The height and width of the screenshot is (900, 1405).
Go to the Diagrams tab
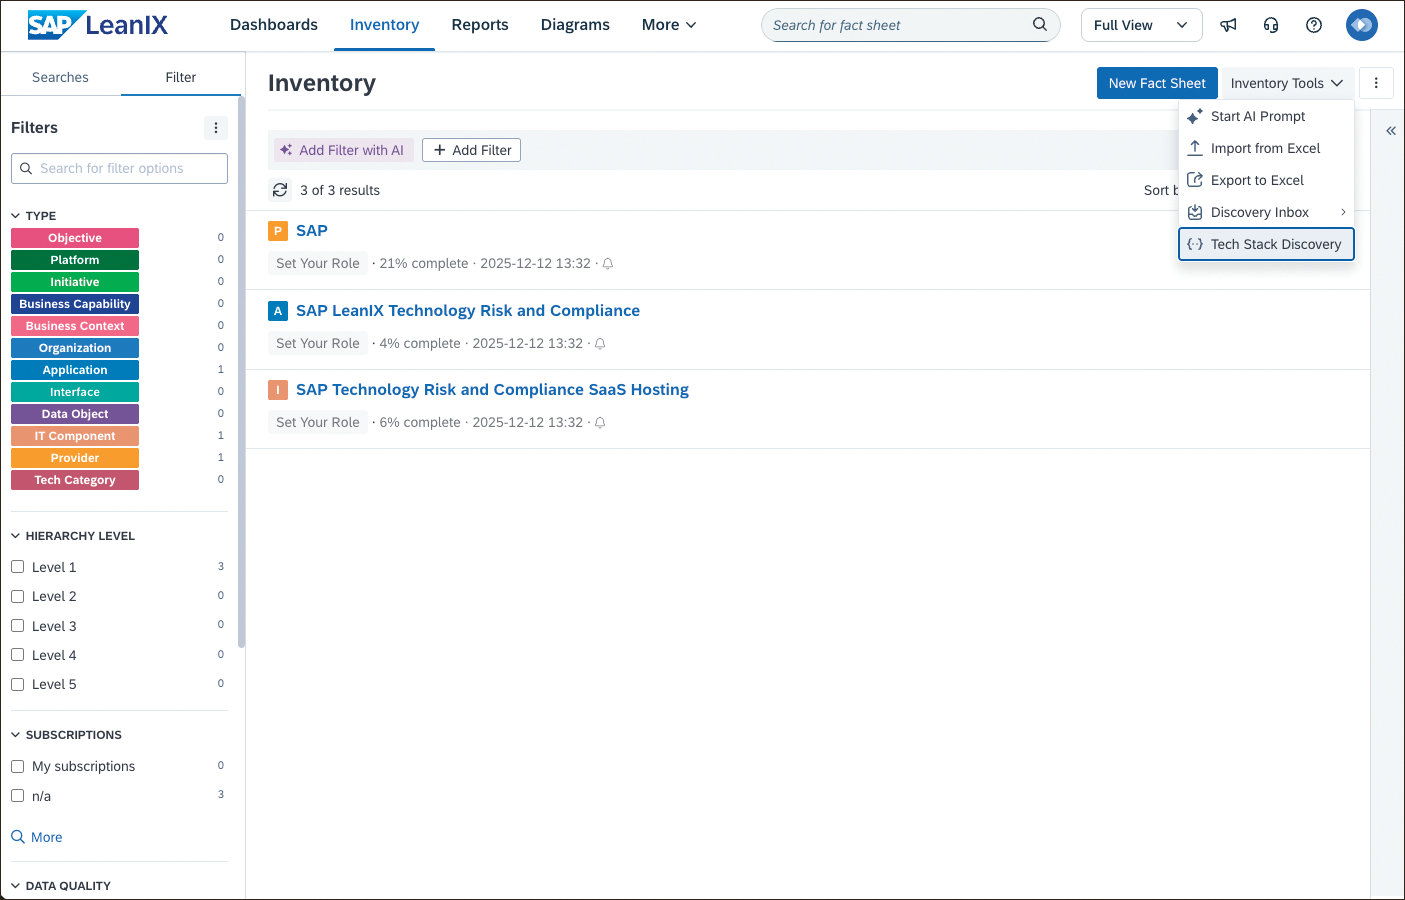[x=575, y=25]
